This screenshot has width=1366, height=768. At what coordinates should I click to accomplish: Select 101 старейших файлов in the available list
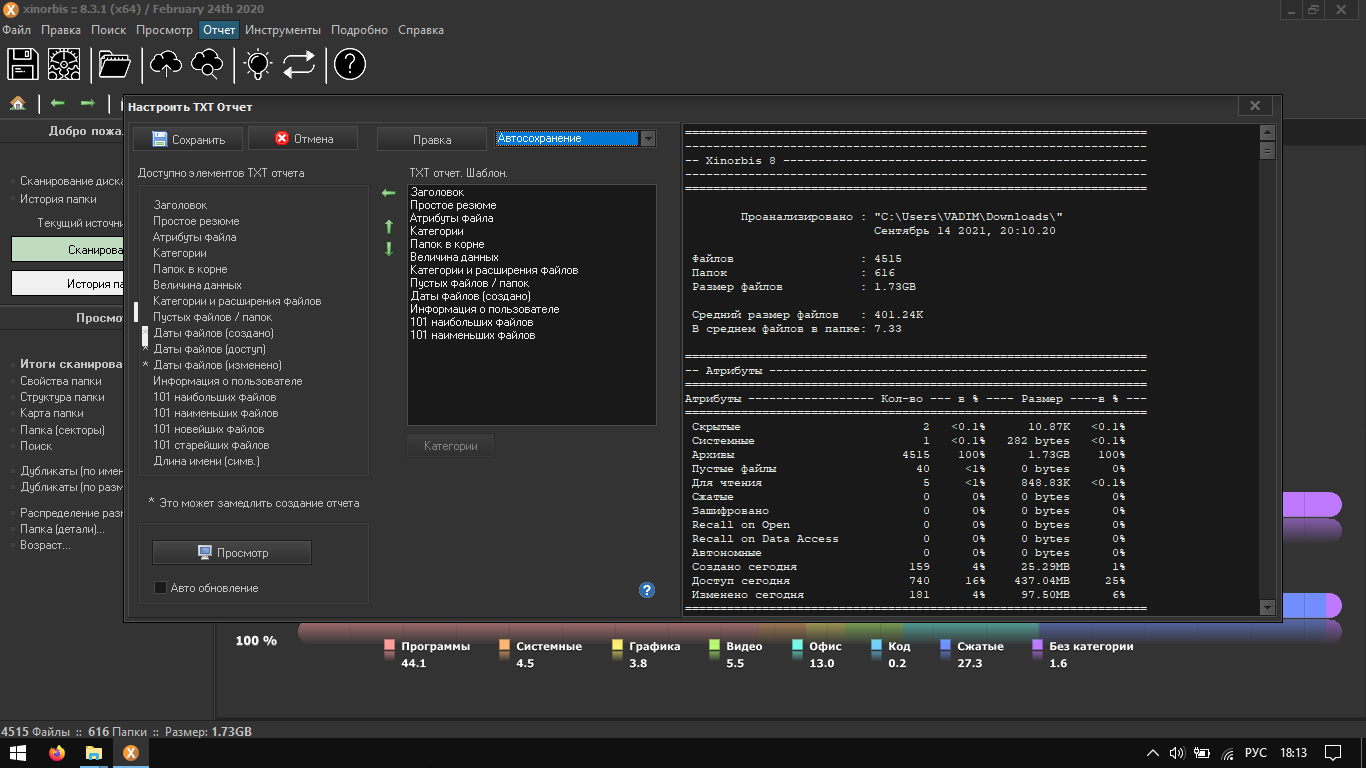pyautogui.click(x=211, y=445)
